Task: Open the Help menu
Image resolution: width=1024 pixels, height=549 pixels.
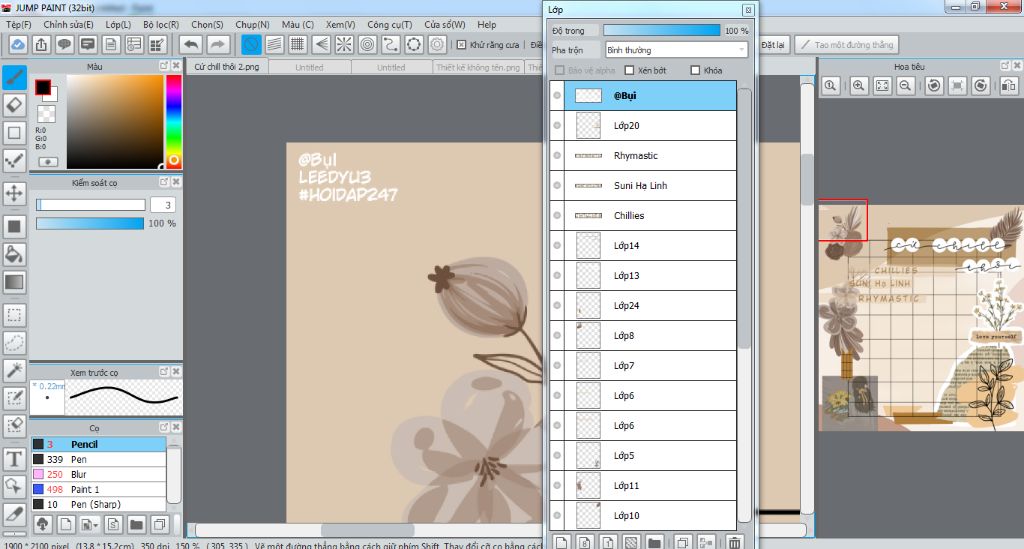Action: point(487,24)
